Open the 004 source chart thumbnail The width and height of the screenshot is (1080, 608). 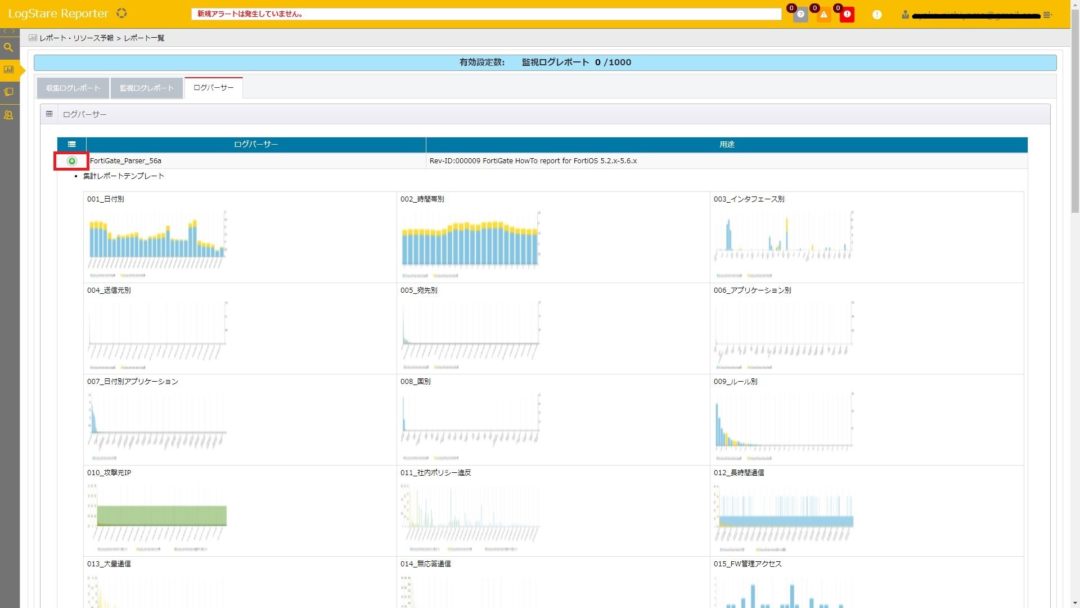[157, 335]
